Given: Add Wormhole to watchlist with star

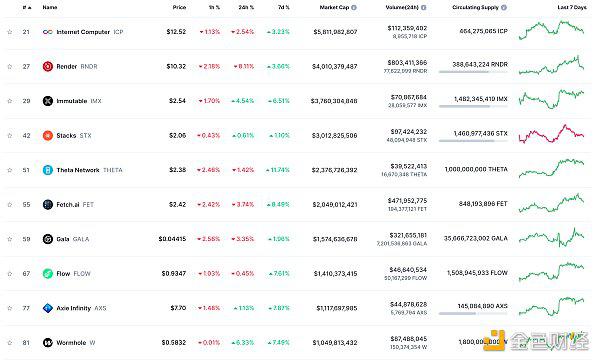Looking at the screenshot, I should [x=10, y=343].
